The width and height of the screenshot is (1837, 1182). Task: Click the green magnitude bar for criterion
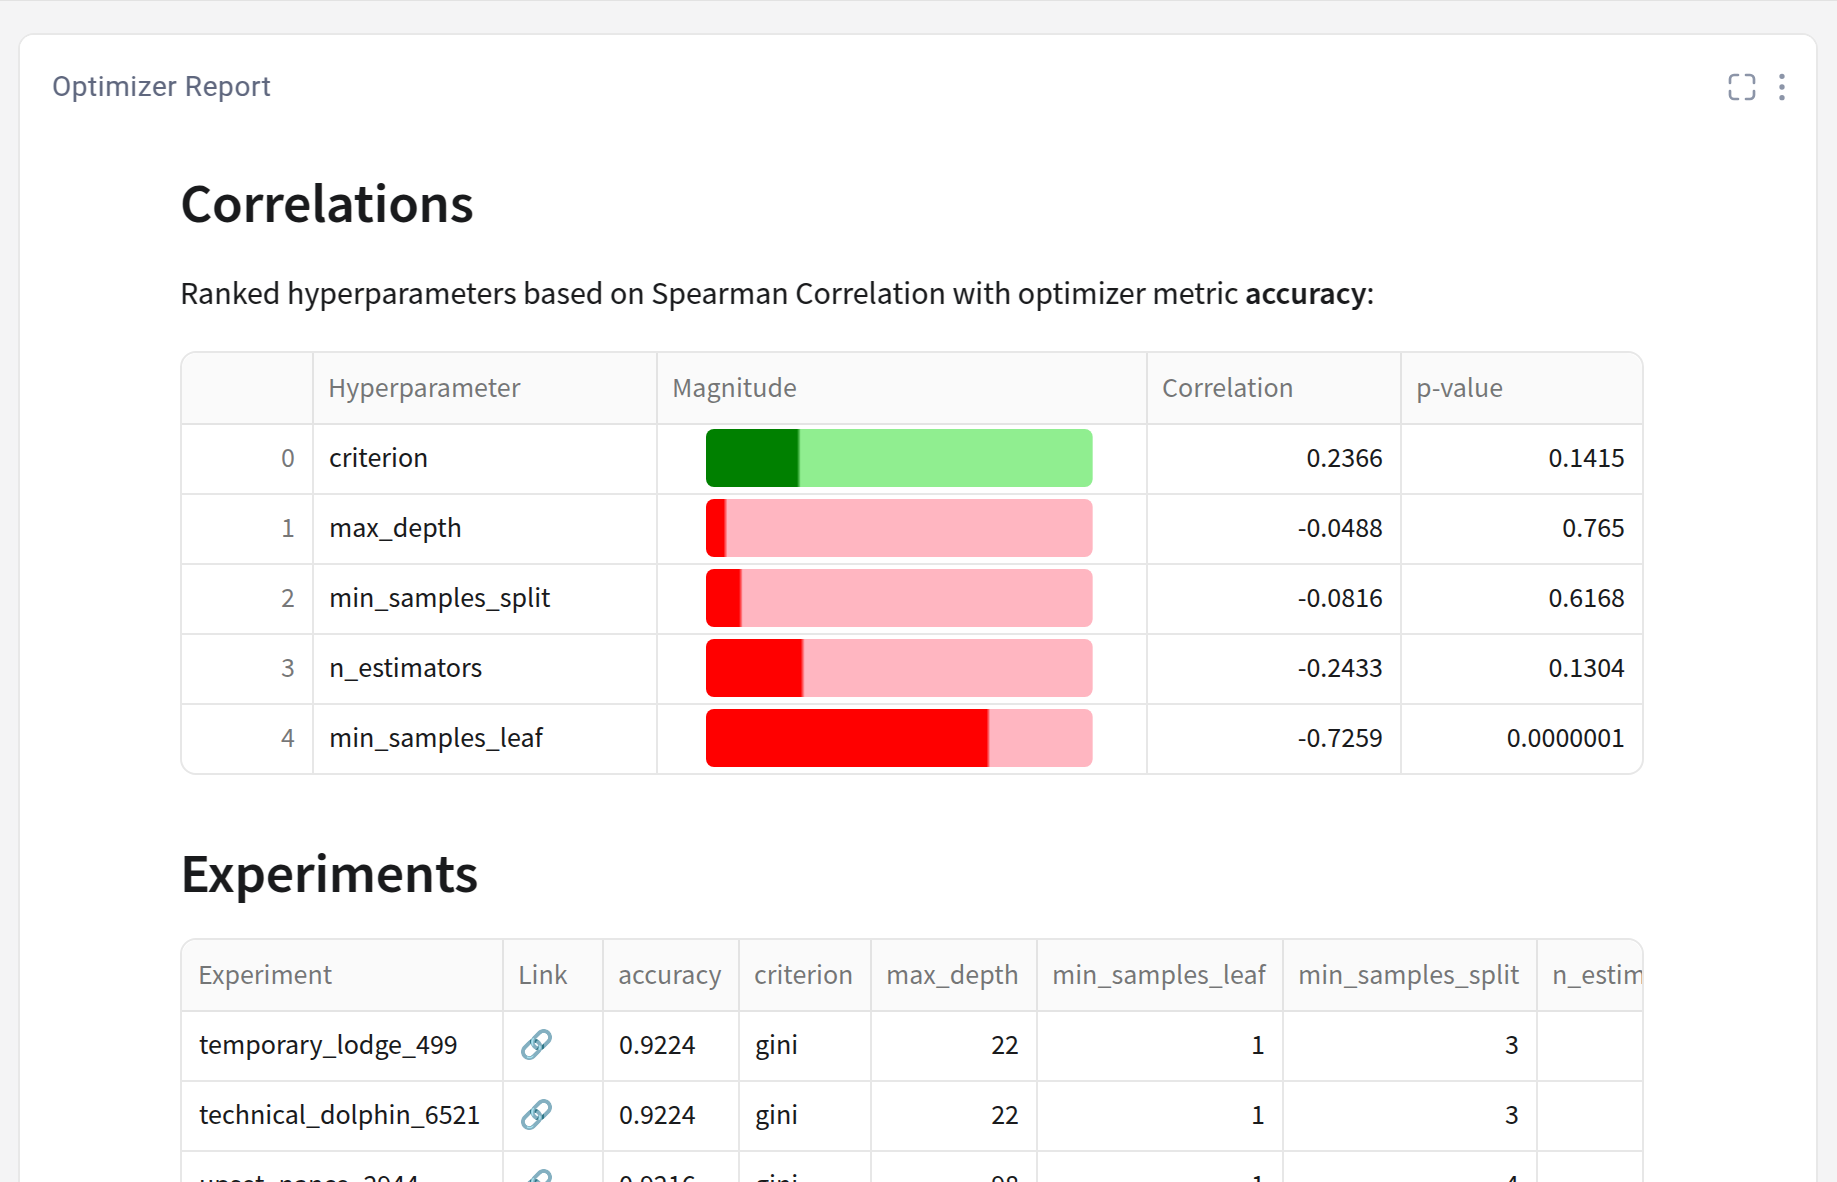752,458
